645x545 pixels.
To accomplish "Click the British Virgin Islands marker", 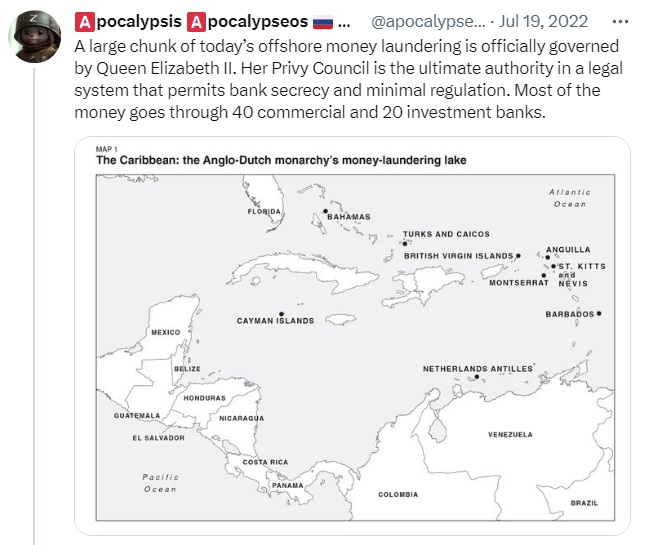I will point(518,255).
